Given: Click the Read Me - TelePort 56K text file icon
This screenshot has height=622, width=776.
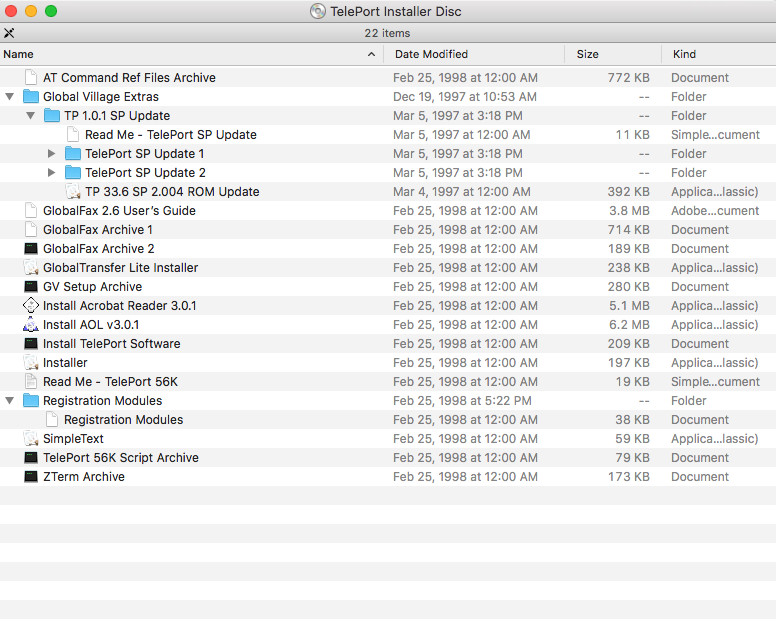Looking at the screenshot, I should [31, 382].
